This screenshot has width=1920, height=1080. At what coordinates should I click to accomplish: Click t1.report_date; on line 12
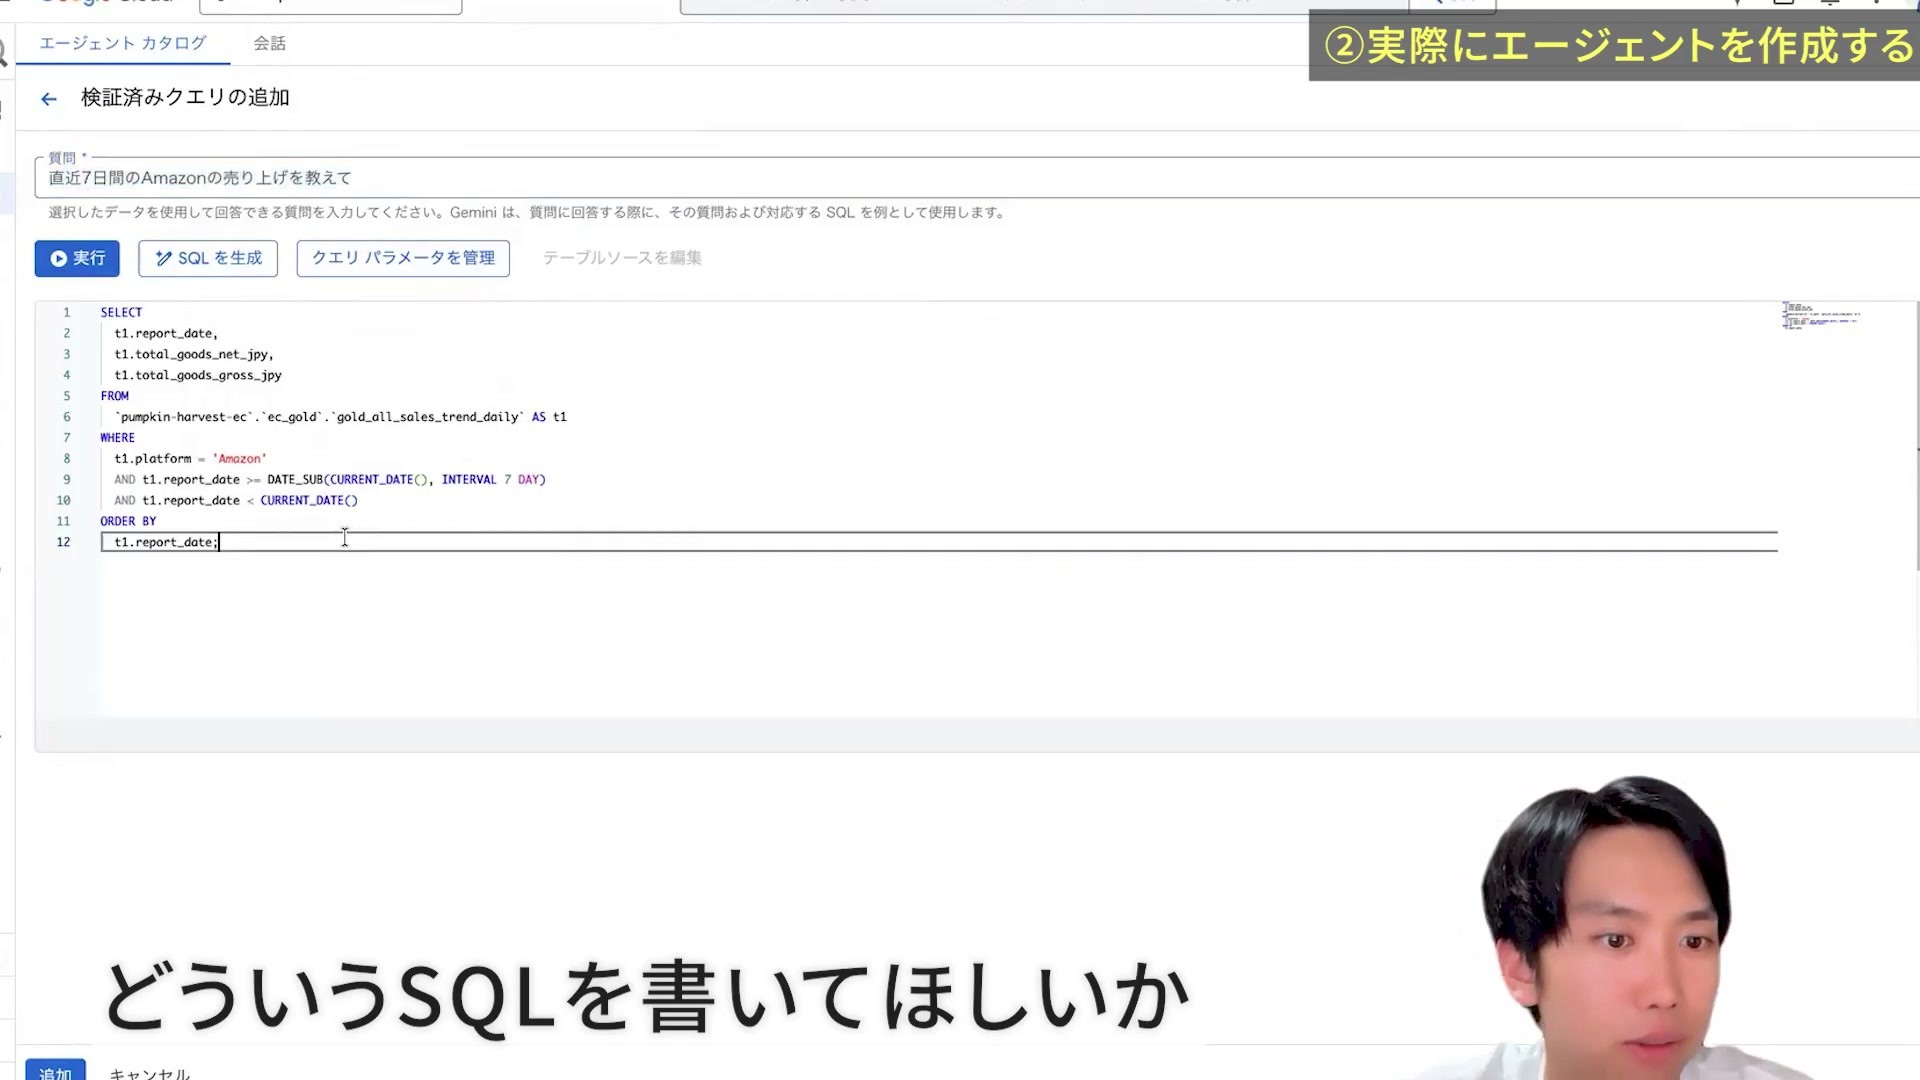[x=166, y=542]
